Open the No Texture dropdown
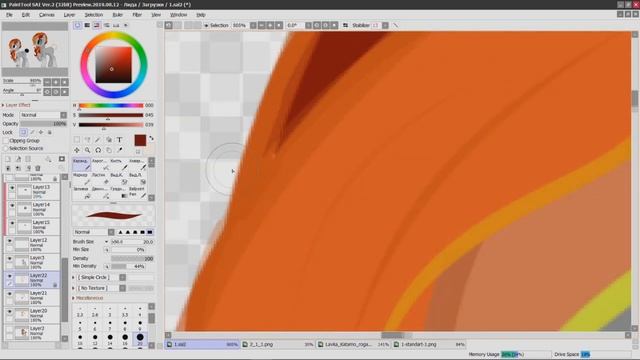Screen dimensions: 640x360 tap(122, 288)
